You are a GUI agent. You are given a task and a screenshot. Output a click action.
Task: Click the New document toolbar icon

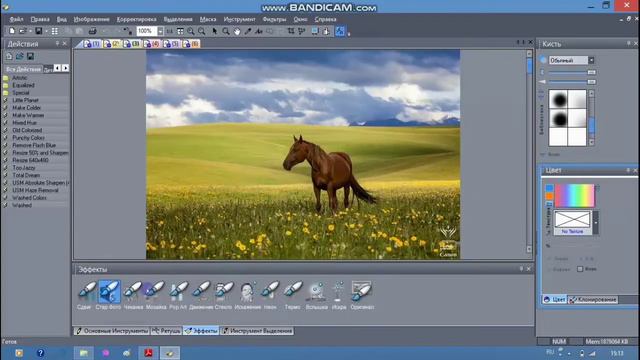pyautogui.click(x=11, y=31)
